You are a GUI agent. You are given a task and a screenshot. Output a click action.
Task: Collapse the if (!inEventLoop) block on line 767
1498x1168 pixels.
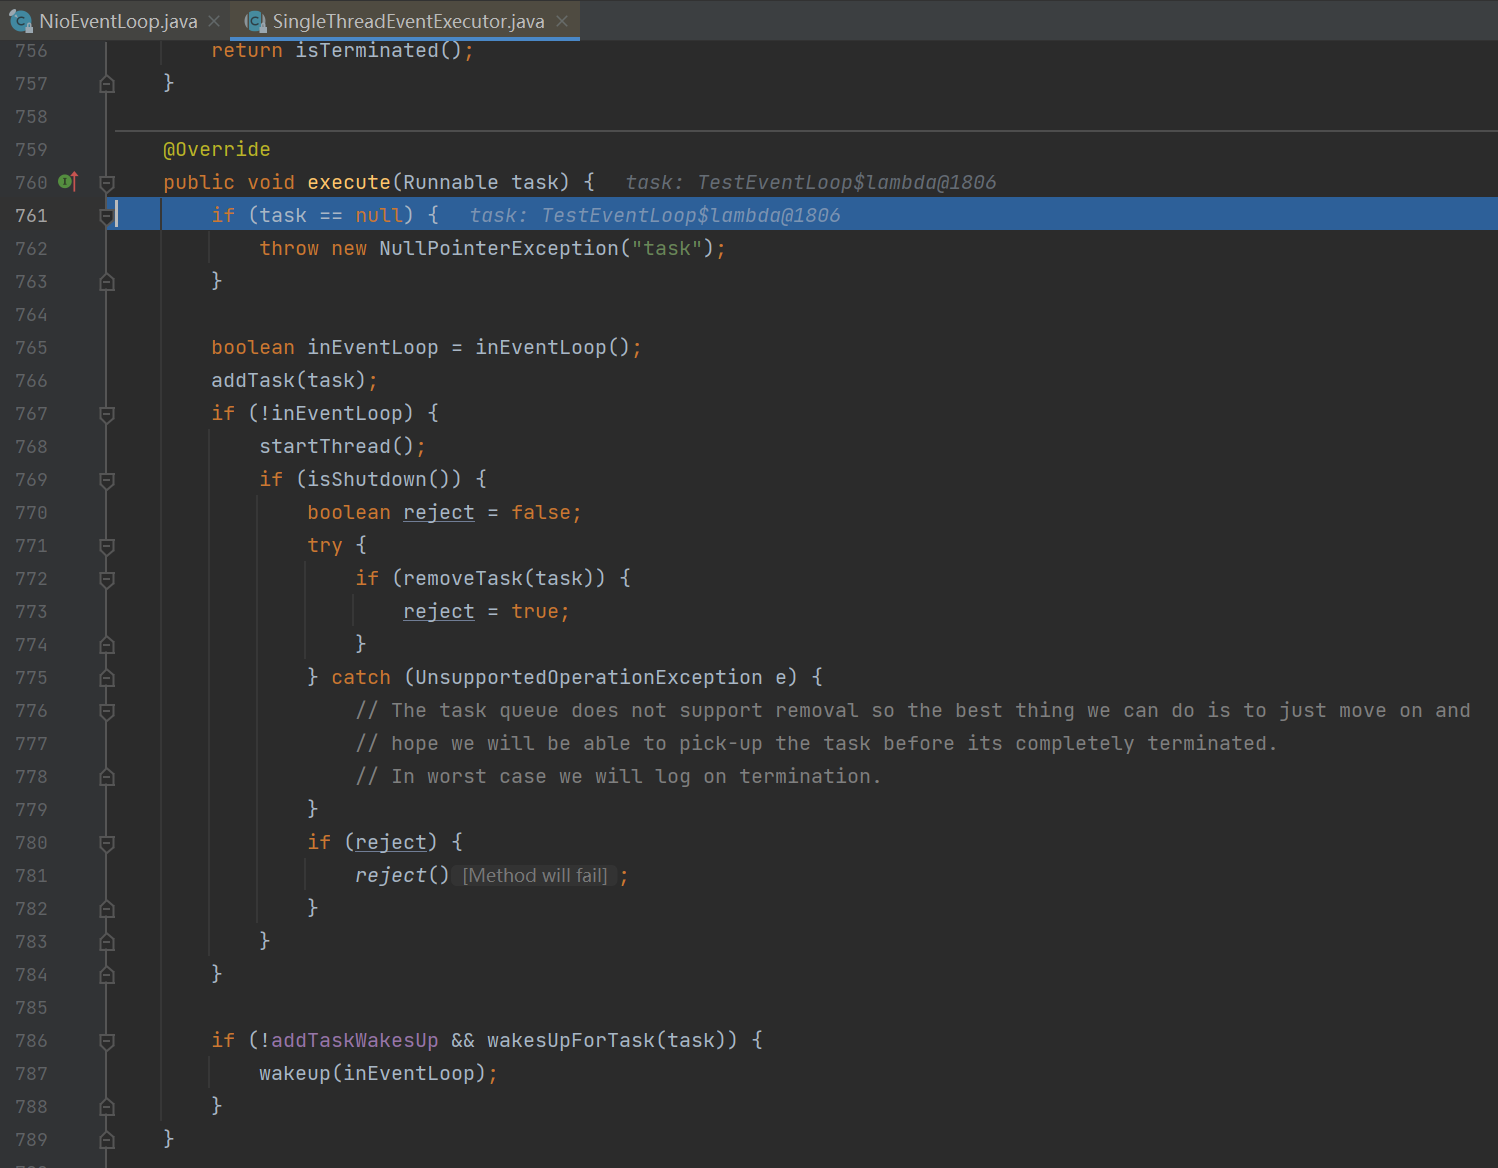click(x=107, y=414)
